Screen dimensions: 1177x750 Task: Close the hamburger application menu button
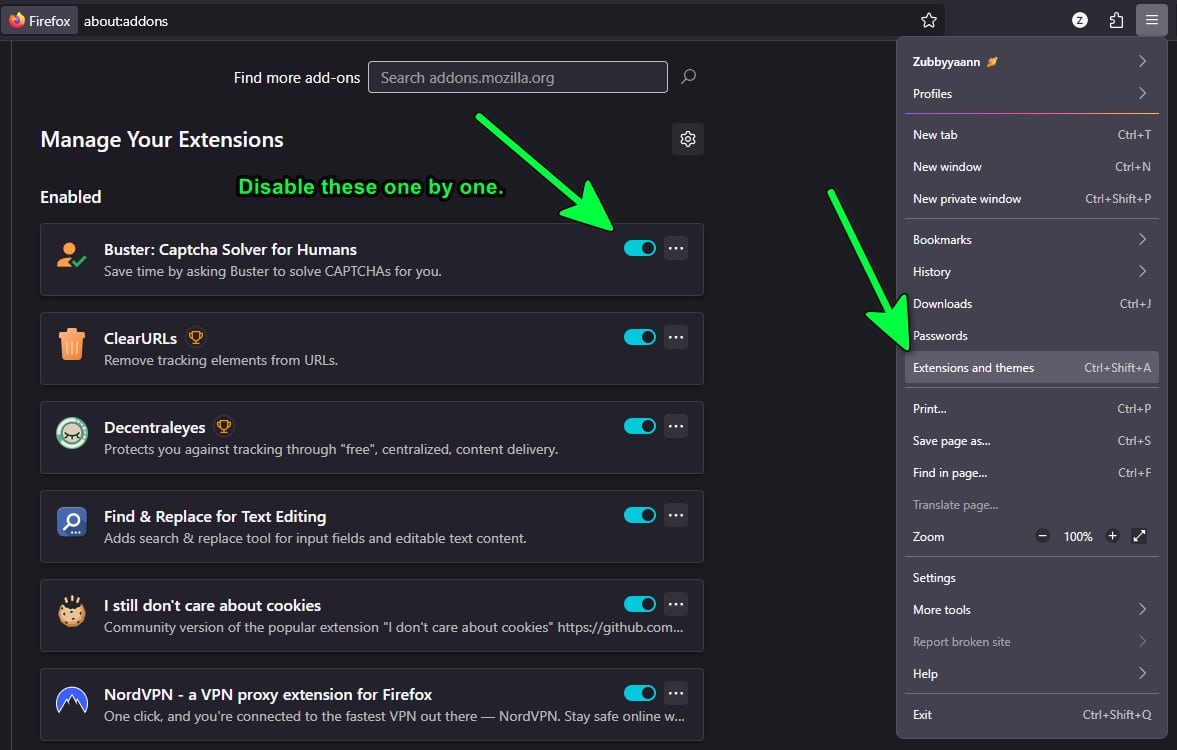click(1152, 20)
